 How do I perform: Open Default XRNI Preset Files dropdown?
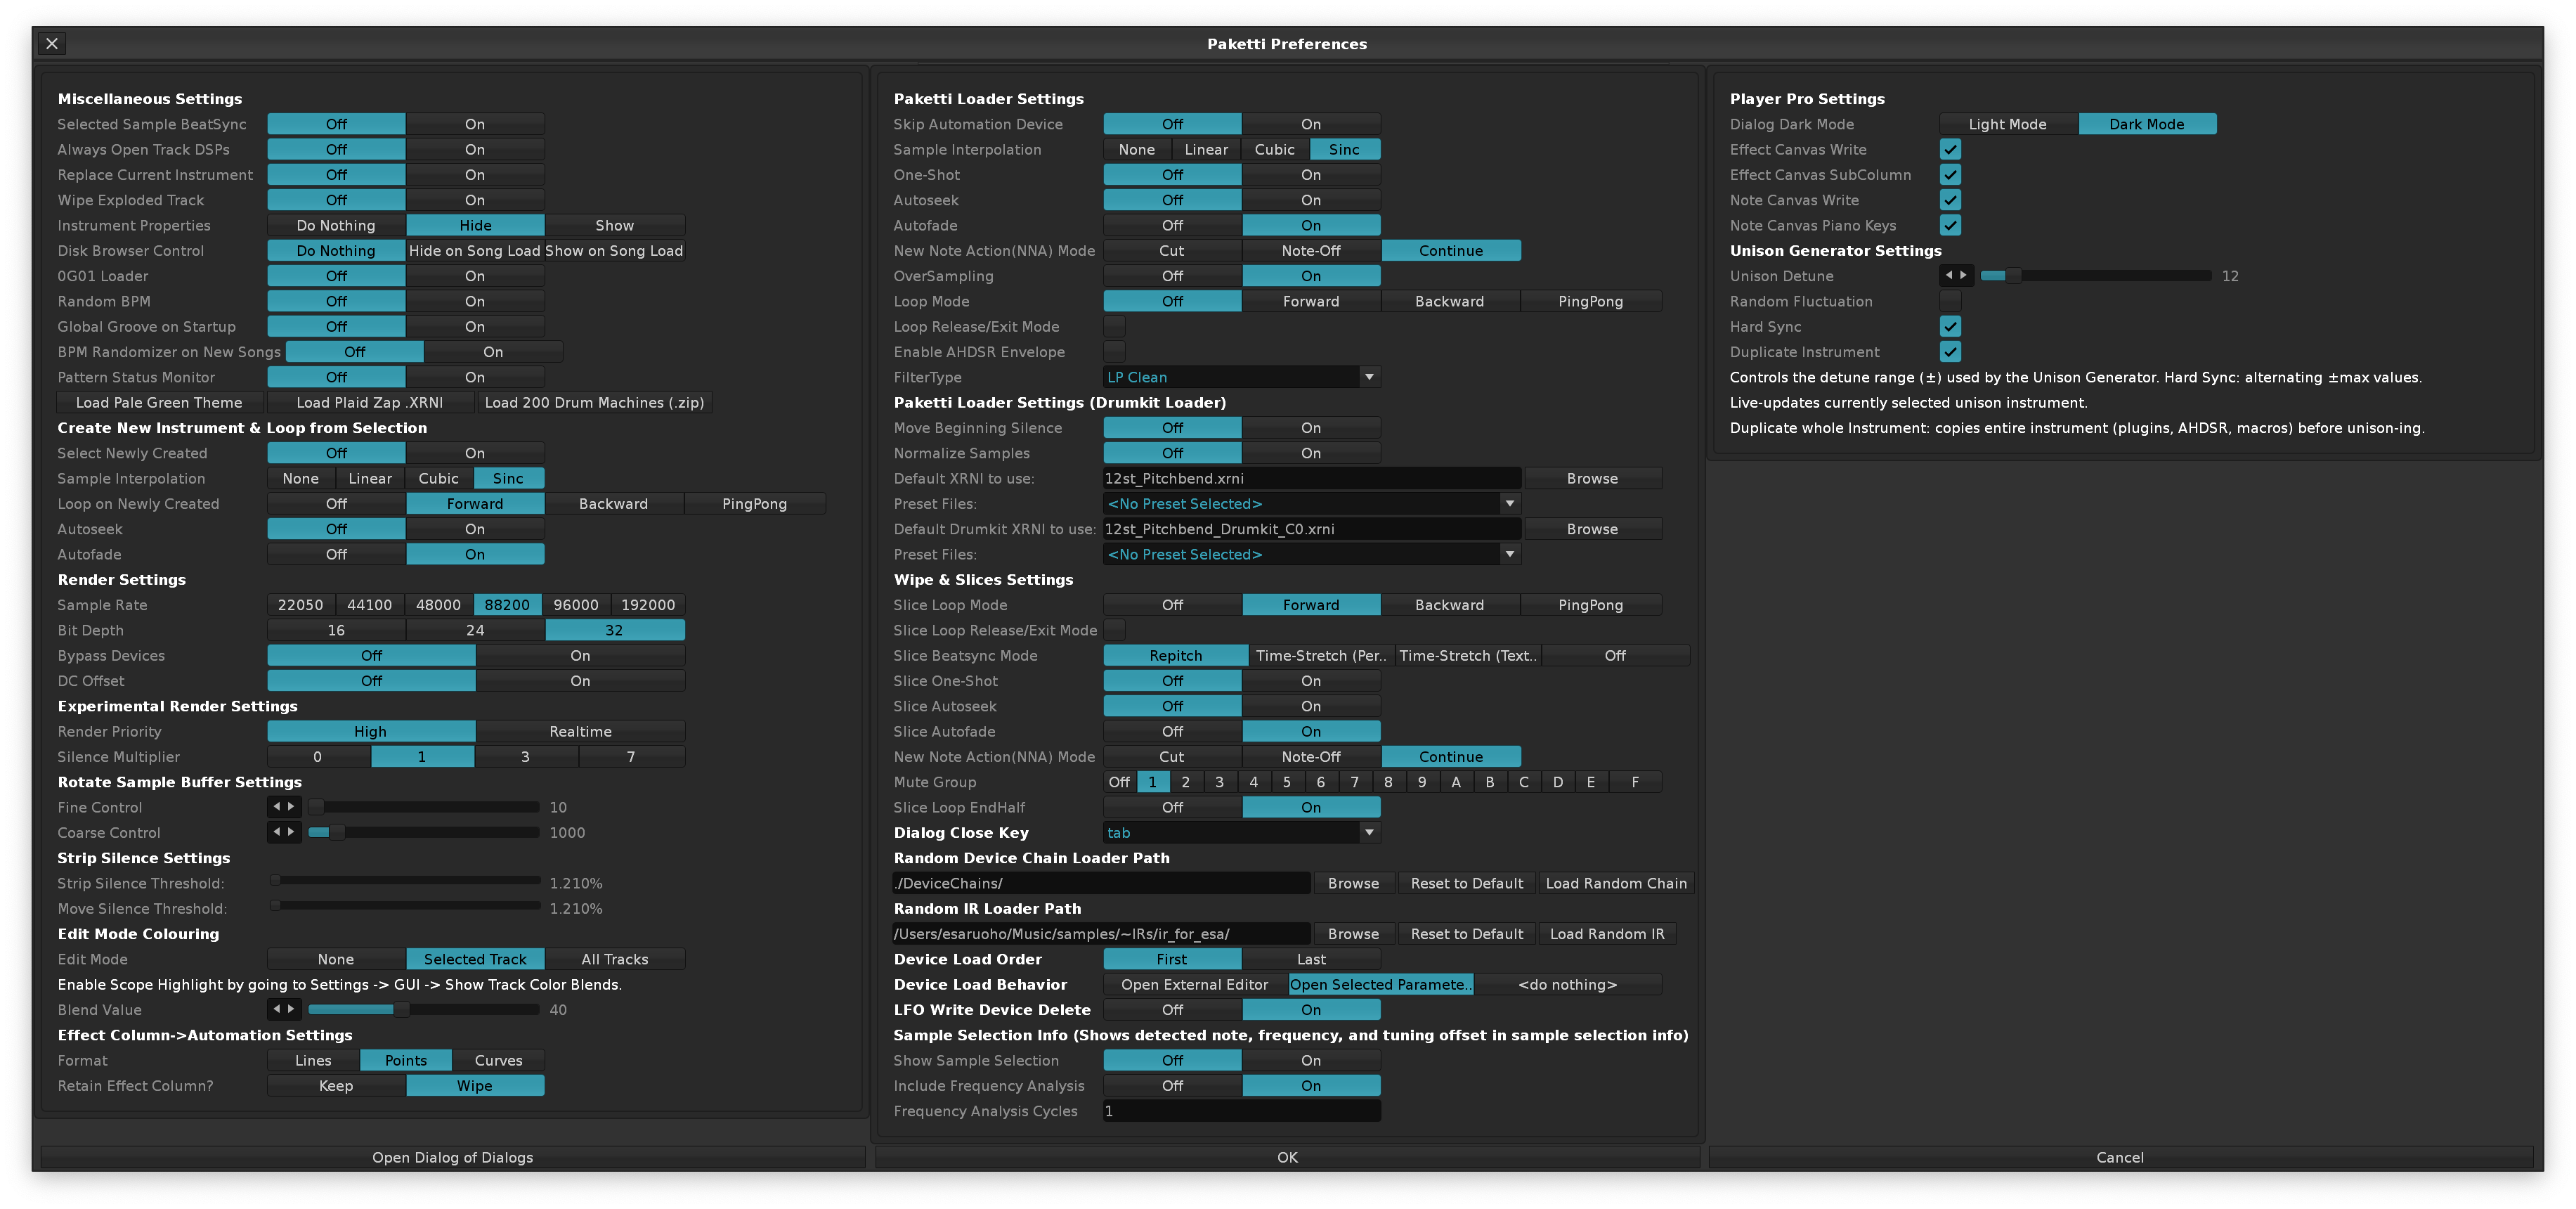(x=1311, y=504)
